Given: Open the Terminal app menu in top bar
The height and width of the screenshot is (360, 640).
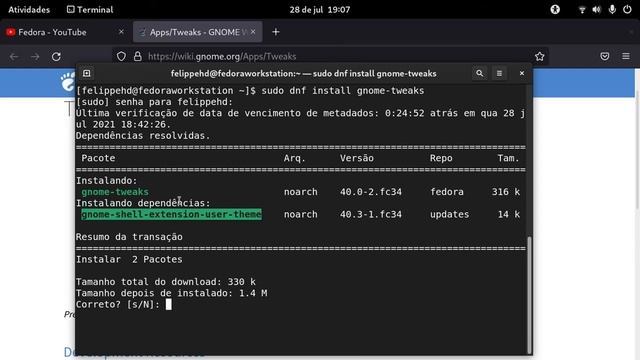Looking at the screenshot, I should click(x=90, y=9).
